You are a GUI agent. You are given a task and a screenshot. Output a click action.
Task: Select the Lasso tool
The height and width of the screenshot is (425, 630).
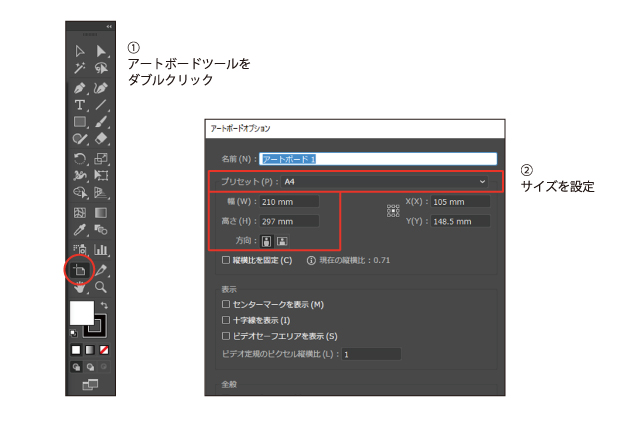101,68
